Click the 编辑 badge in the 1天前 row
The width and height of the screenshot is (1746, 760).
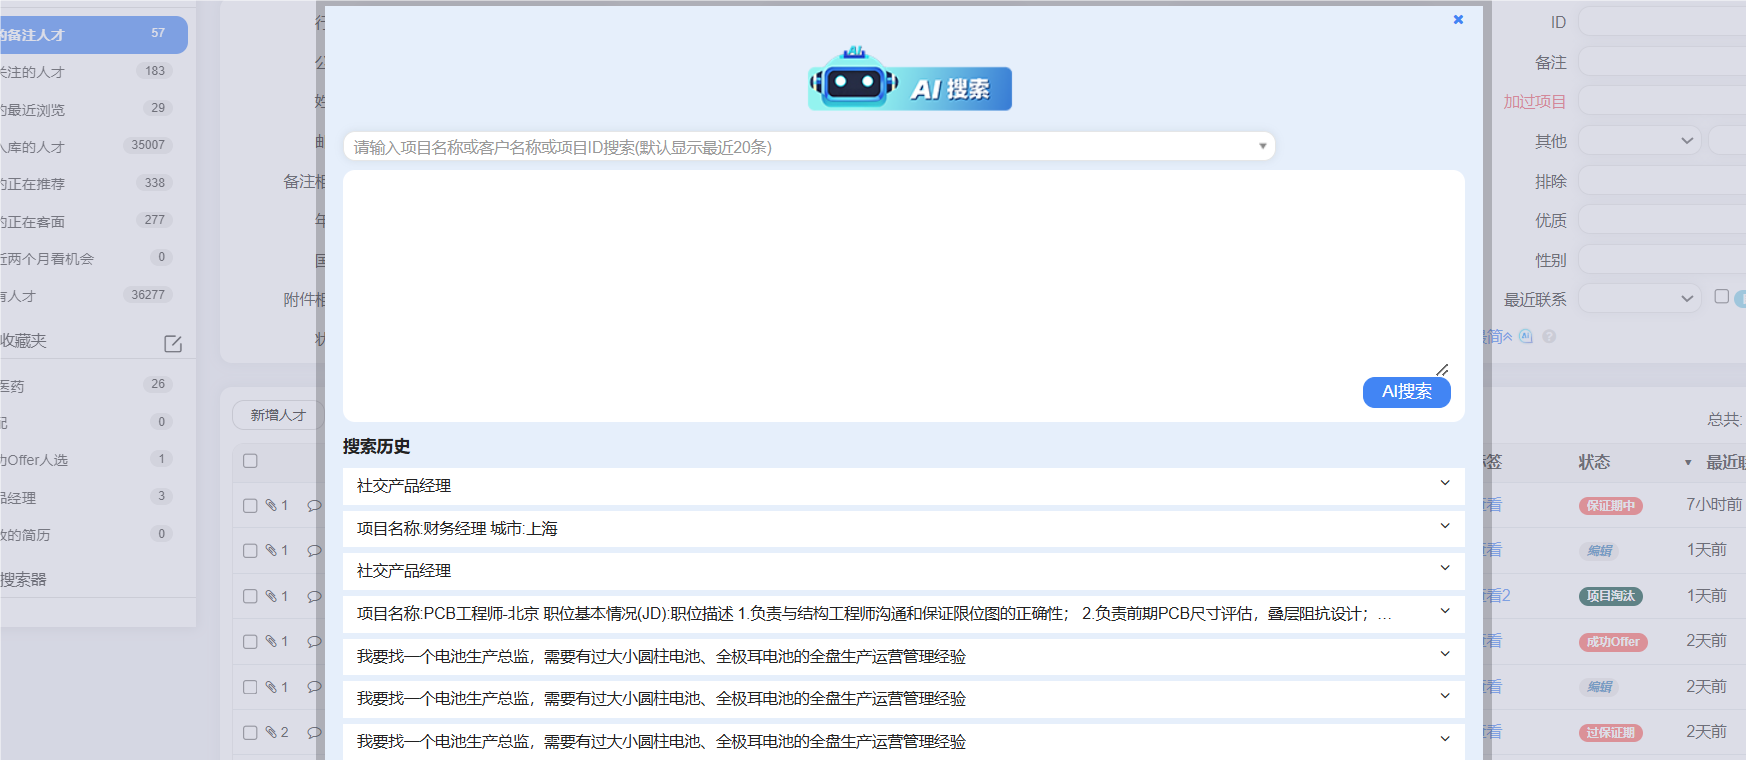pyautogui.click(x=1599, y=551)
